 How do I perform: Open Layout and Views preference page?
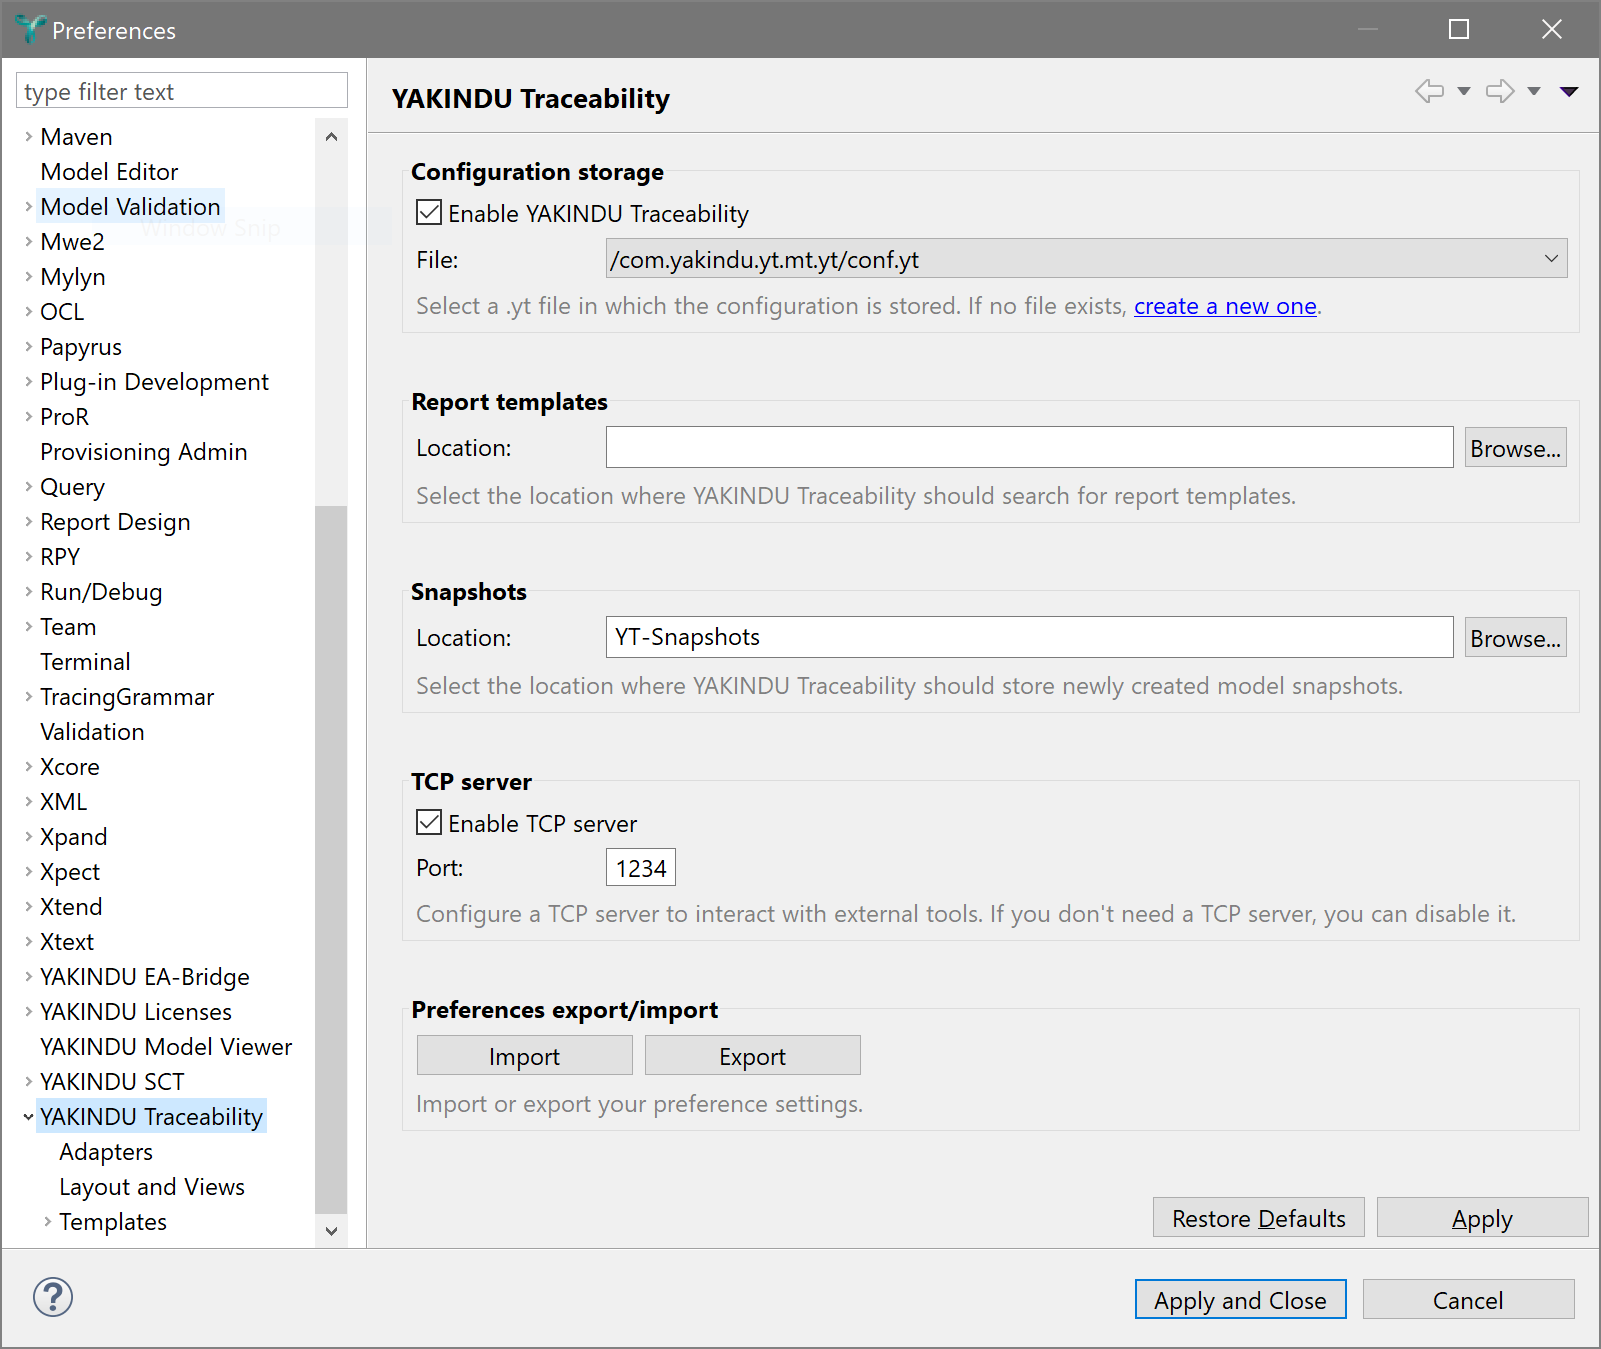[x=152, y=1187]
